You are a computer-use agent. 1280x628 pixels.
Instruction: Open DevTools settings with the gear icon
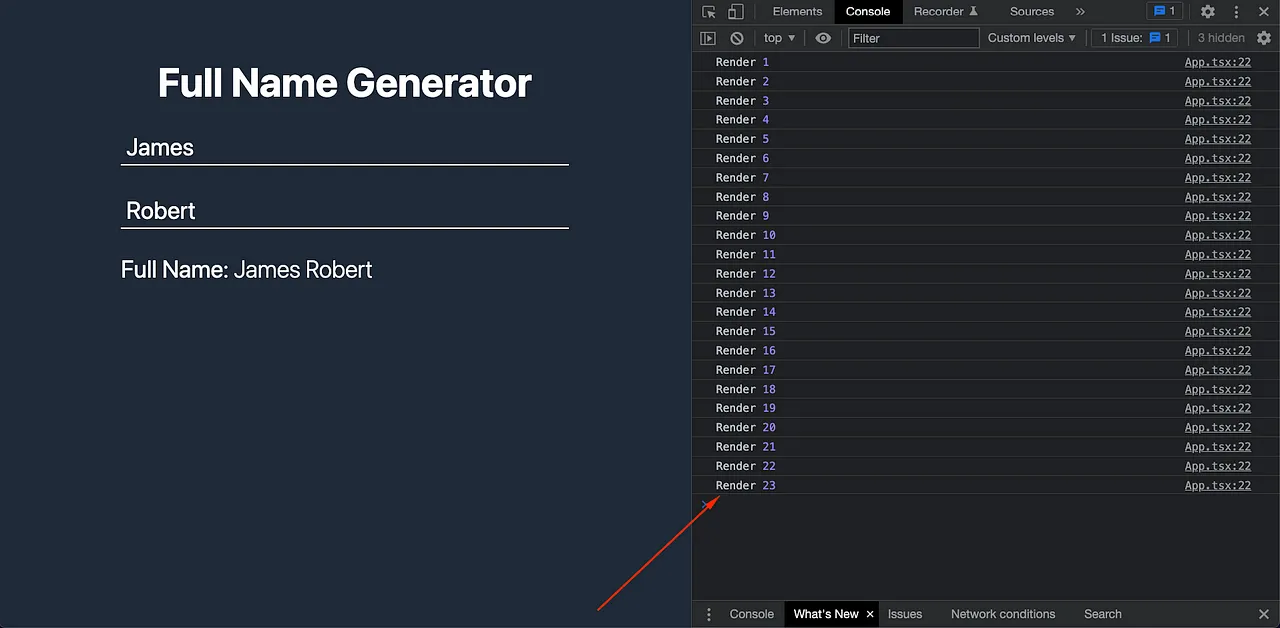[1207, 11]
